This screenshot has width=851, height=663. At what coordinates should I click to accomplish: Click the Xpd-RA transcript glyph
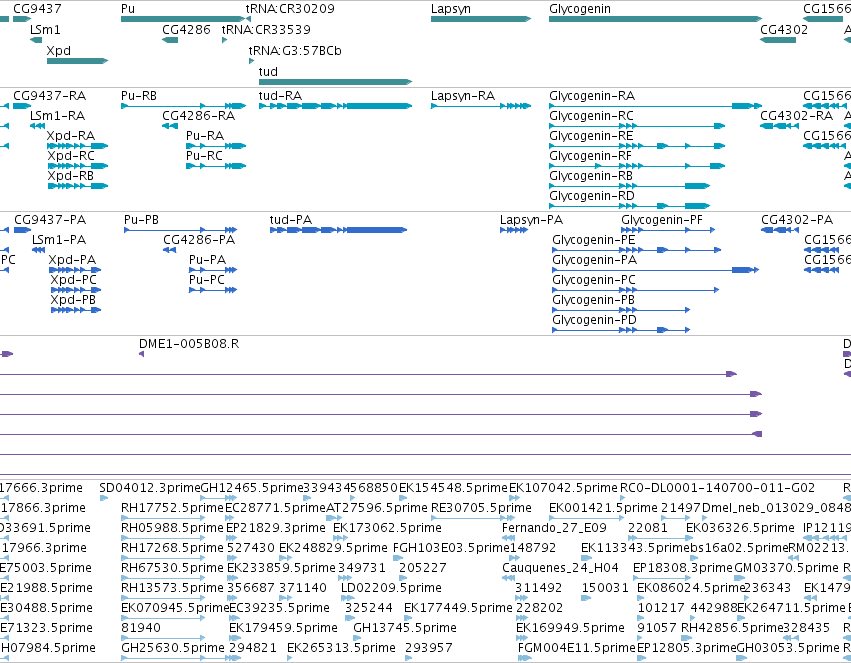(78, 146)
